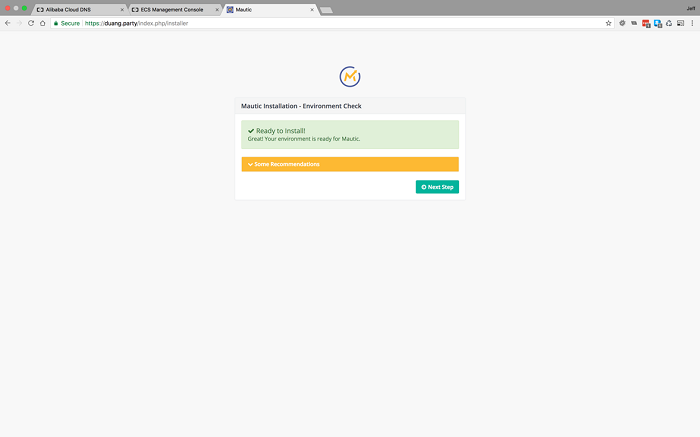Go forward in browser history
Viewport: 700px width, 437px height.
point(19,23)
